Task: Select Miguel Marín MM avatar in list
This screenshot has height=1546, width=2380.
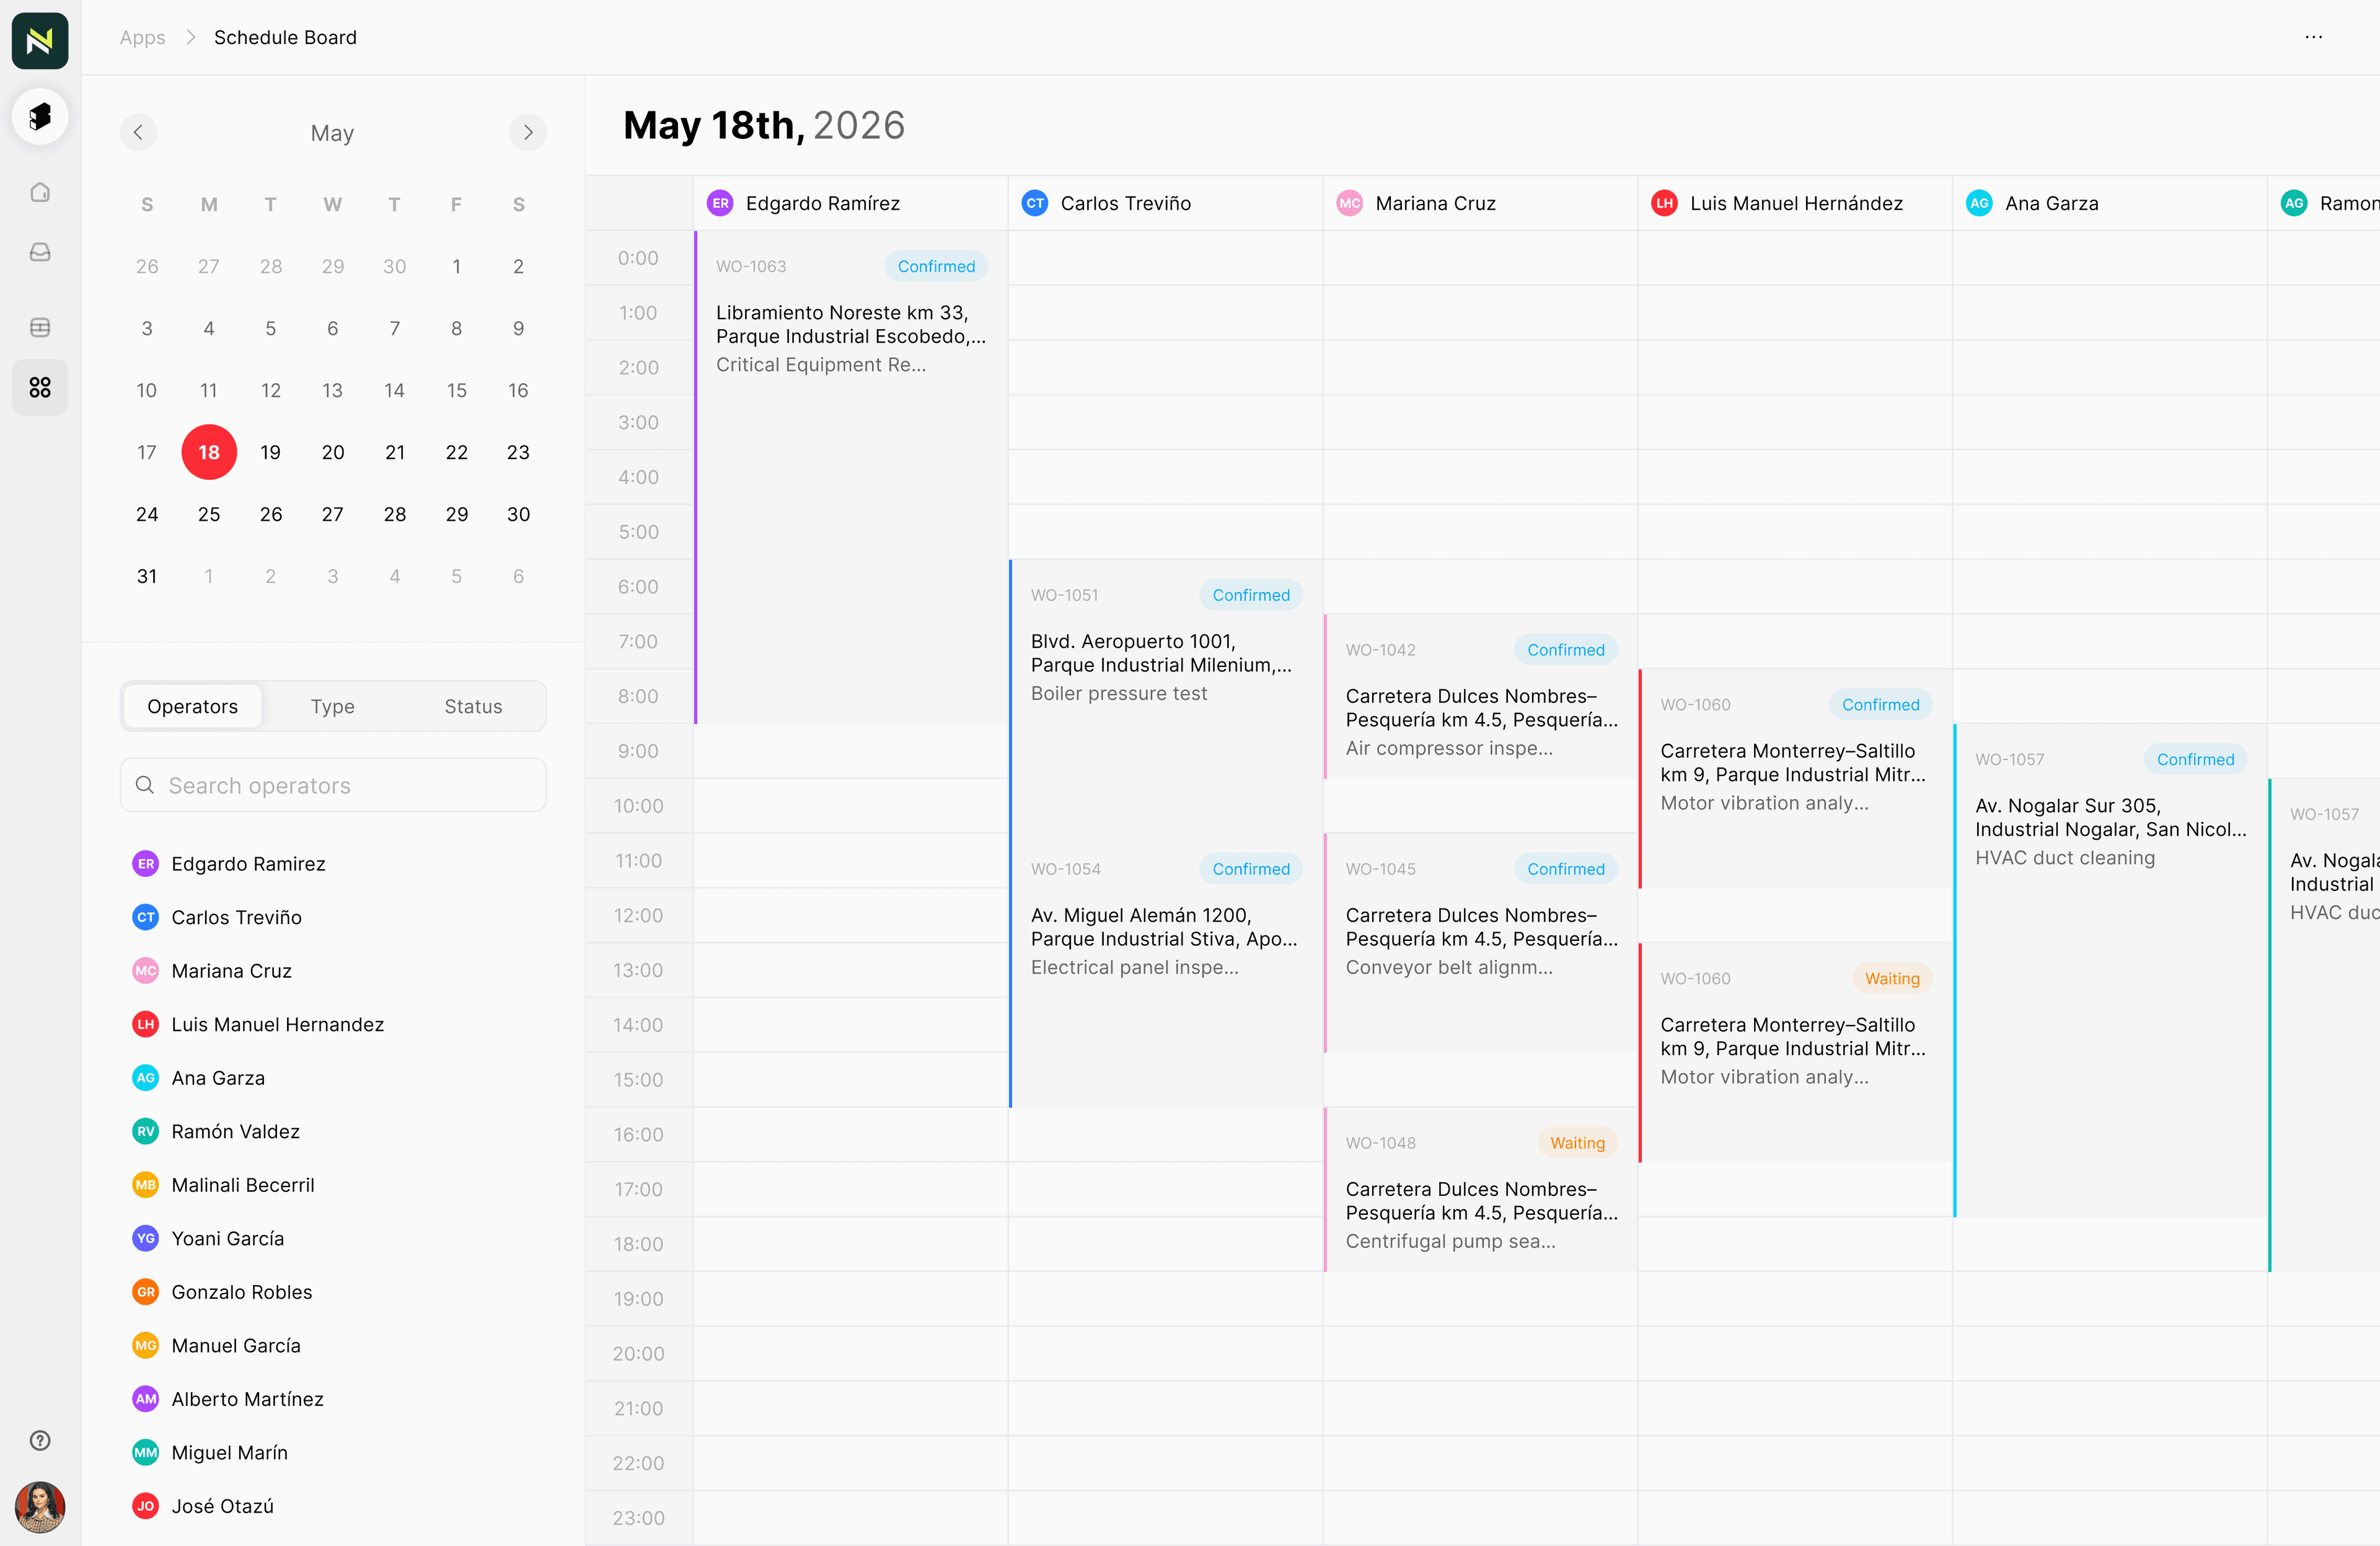Action: click(146, 1452)
